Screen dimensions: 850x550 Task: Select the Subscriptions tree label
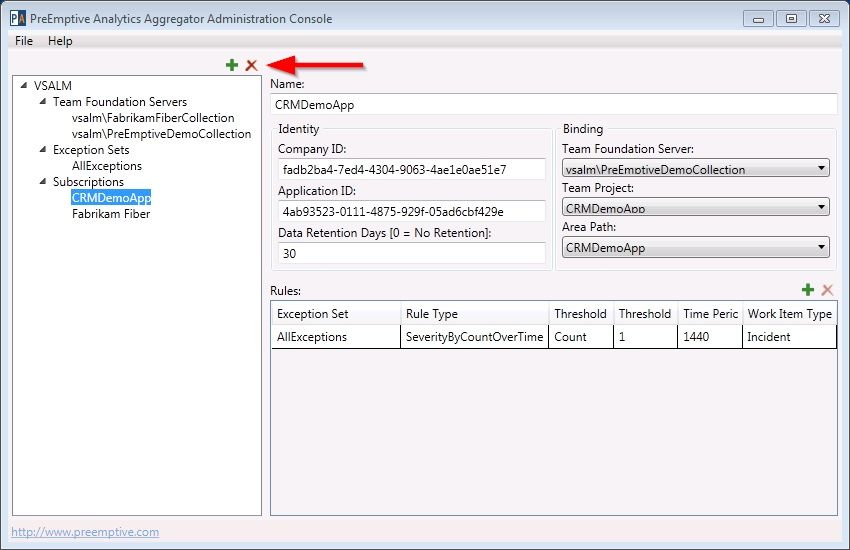pyautogui.click(x=88, y=182)
